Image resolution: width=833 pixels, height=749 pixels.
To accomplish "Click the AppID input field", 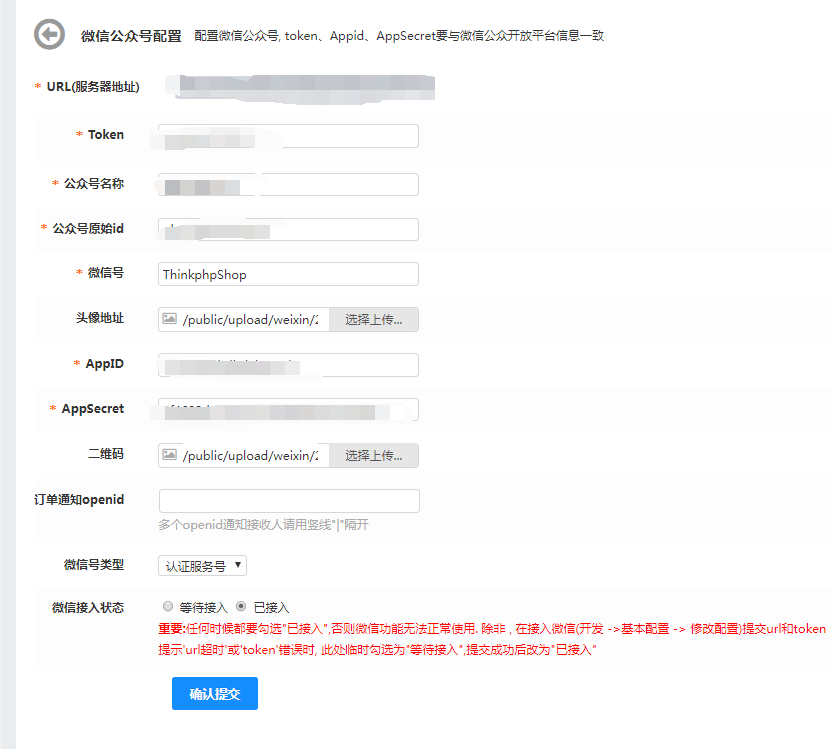I will tap(288, 365).
